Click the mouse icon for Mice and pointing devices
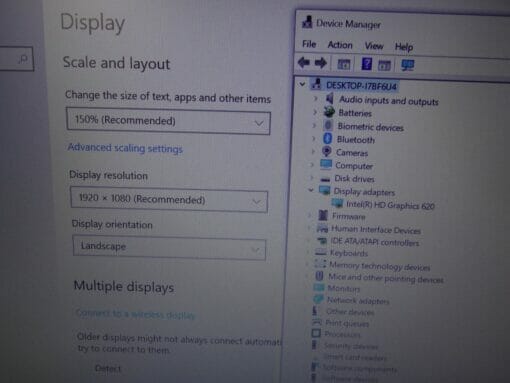This screenshot has width=510, height=383. [x=319, y=276]
